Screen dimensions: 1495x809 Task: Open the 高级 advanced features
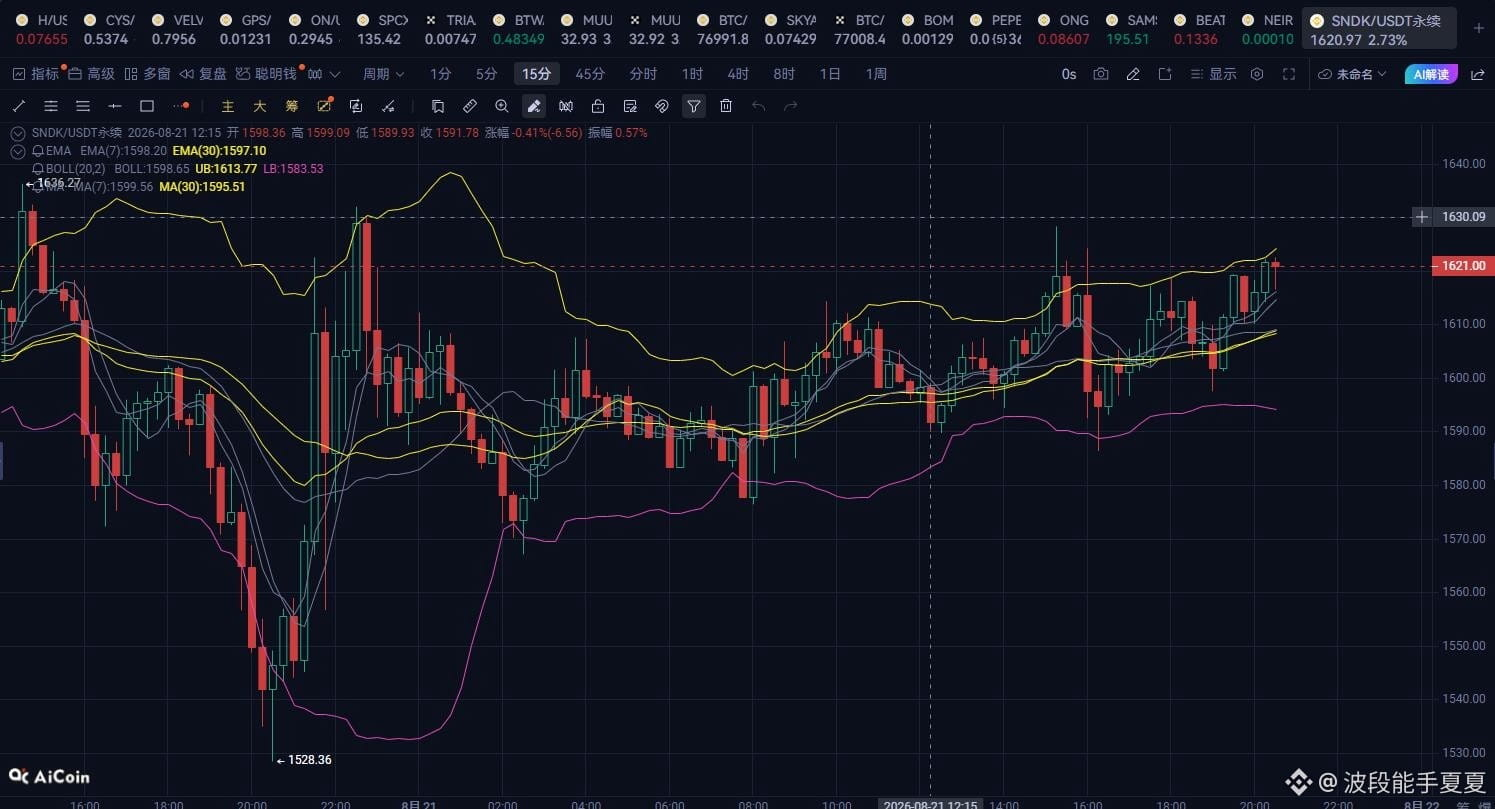[92, 74]
